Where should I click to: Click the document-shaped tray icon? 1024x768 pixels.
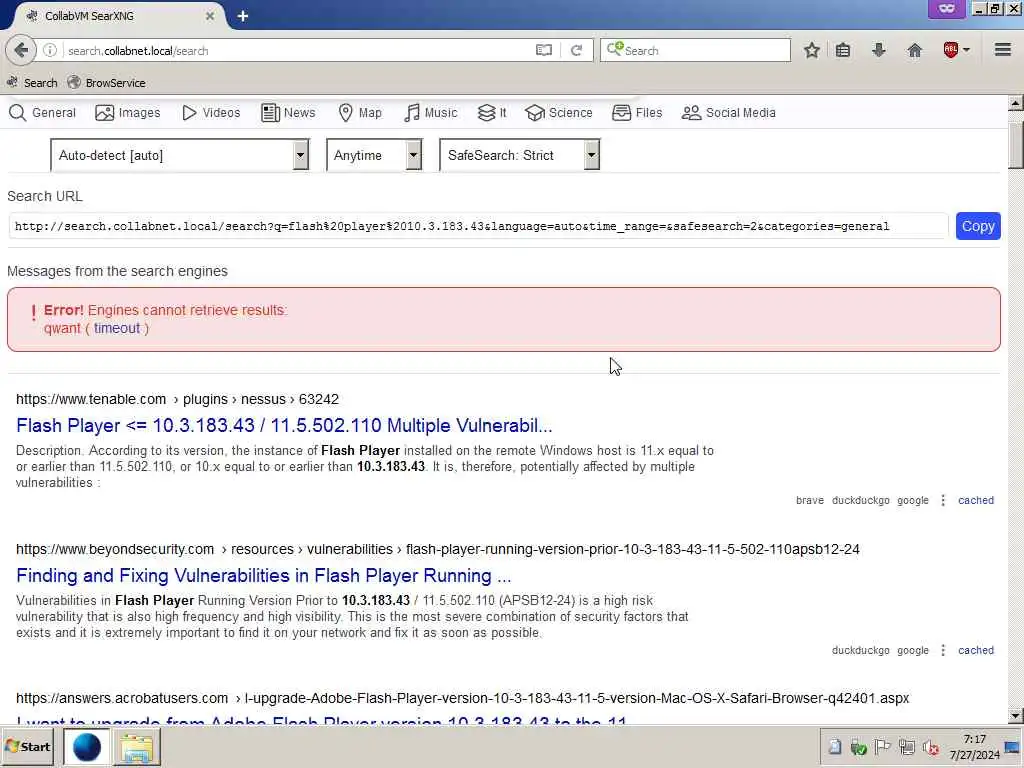click(835, 746)
